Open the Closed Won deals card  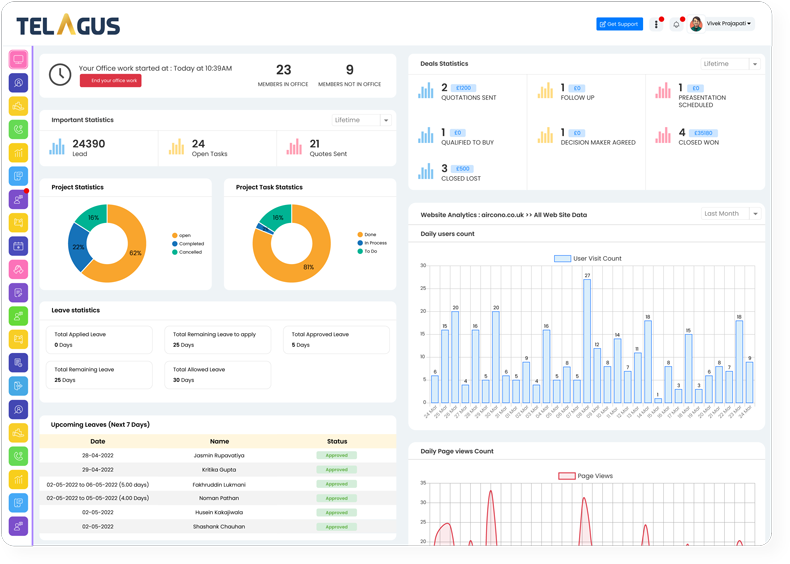(687, 137)
